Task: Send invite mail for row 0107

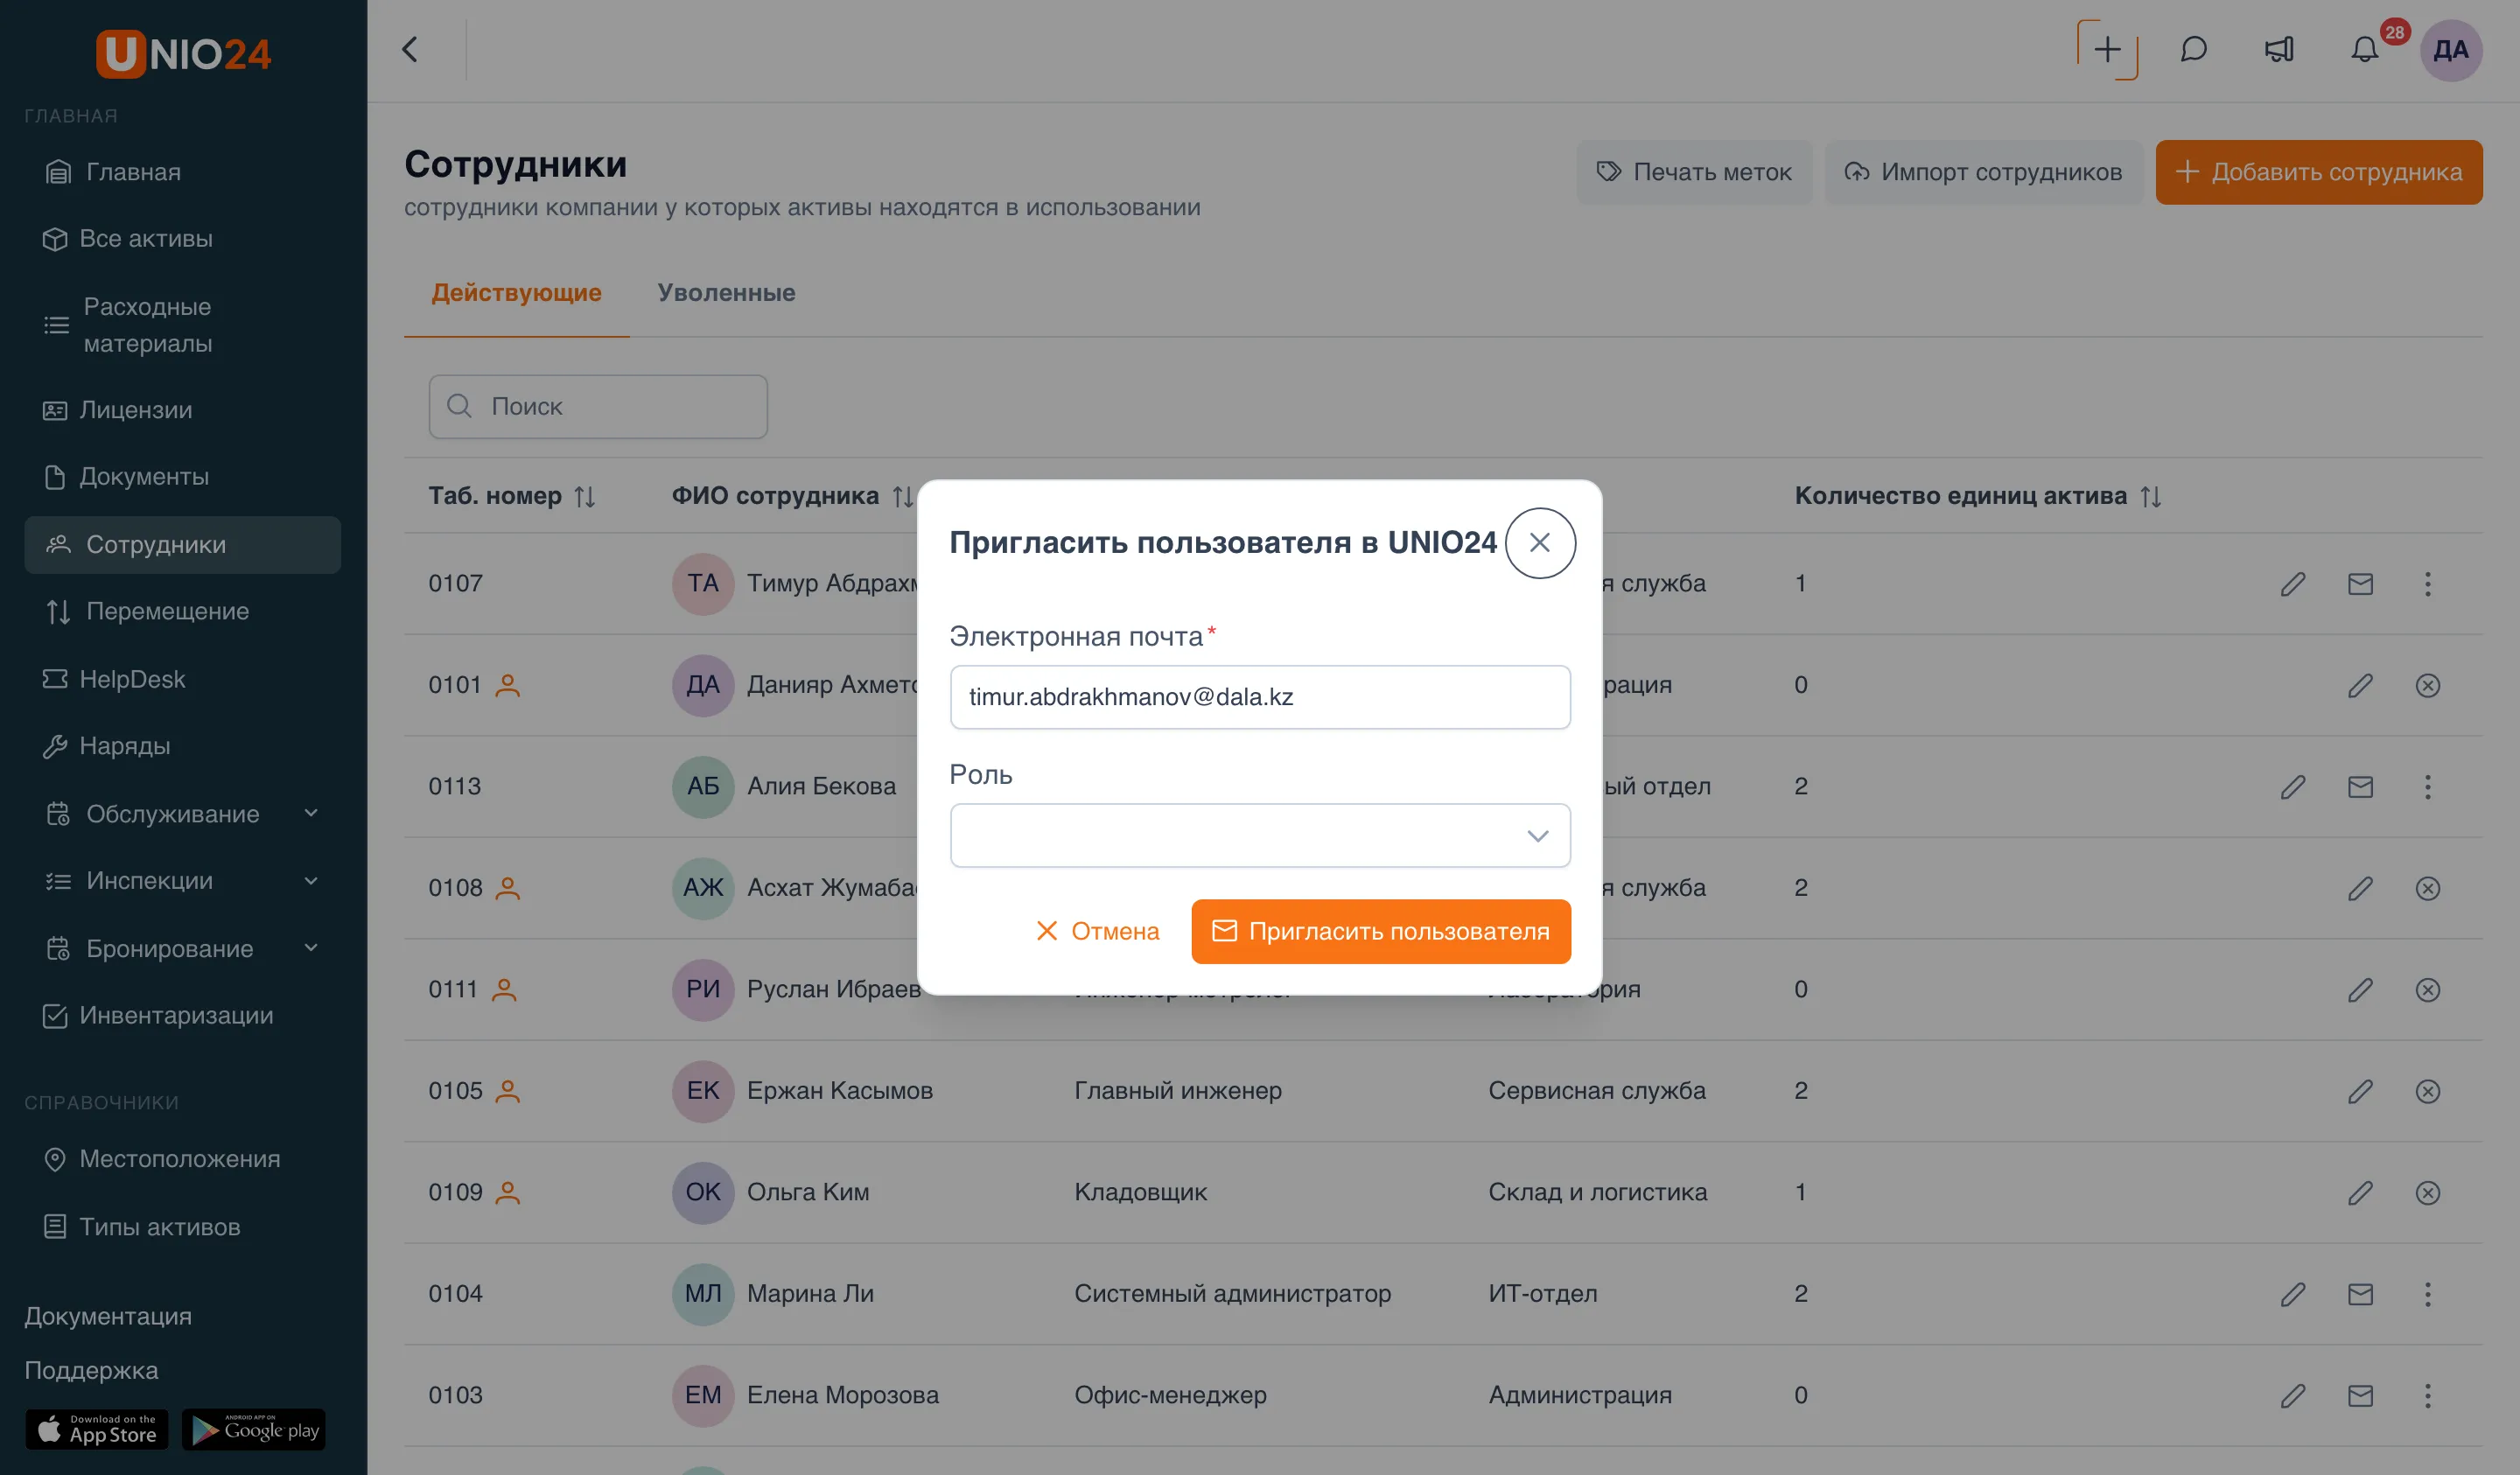Action: pos(2360,584)
